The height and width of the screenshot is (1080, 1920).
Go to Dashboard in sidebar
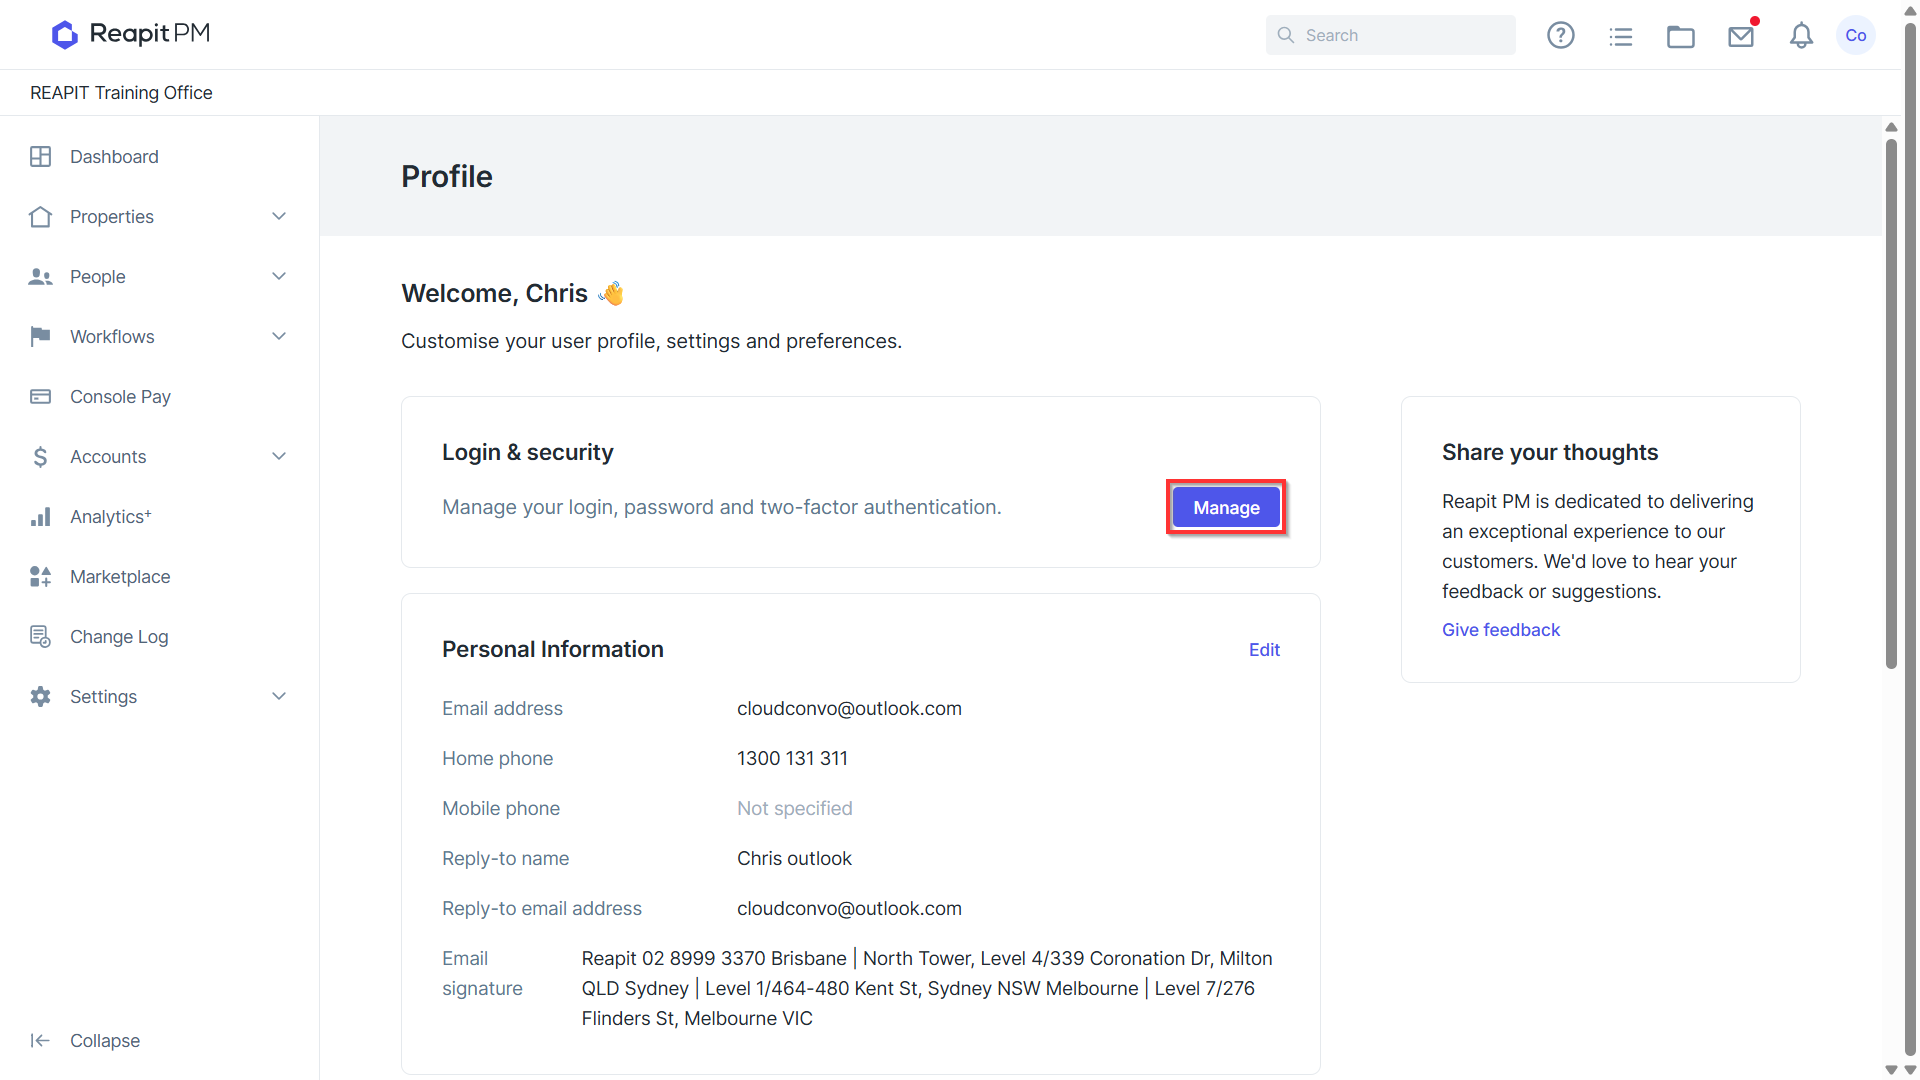point(114,157)
